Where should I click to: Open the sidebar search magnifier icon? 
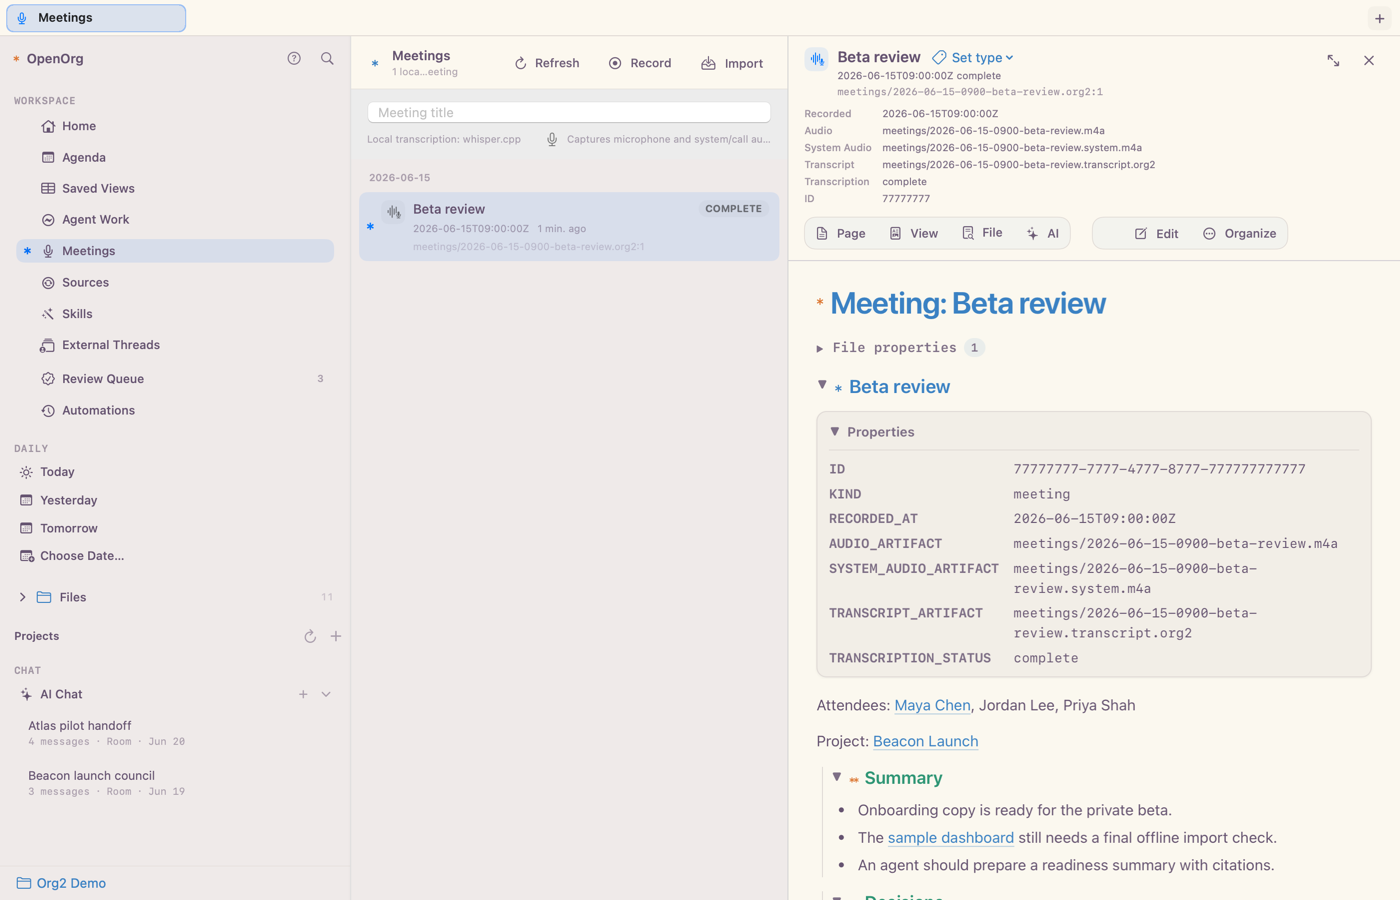click(327, 59)
